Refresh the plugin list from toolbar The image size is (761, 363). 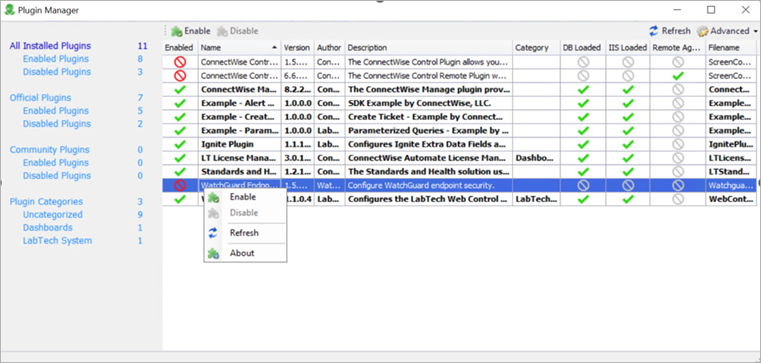tap(670, 31)
